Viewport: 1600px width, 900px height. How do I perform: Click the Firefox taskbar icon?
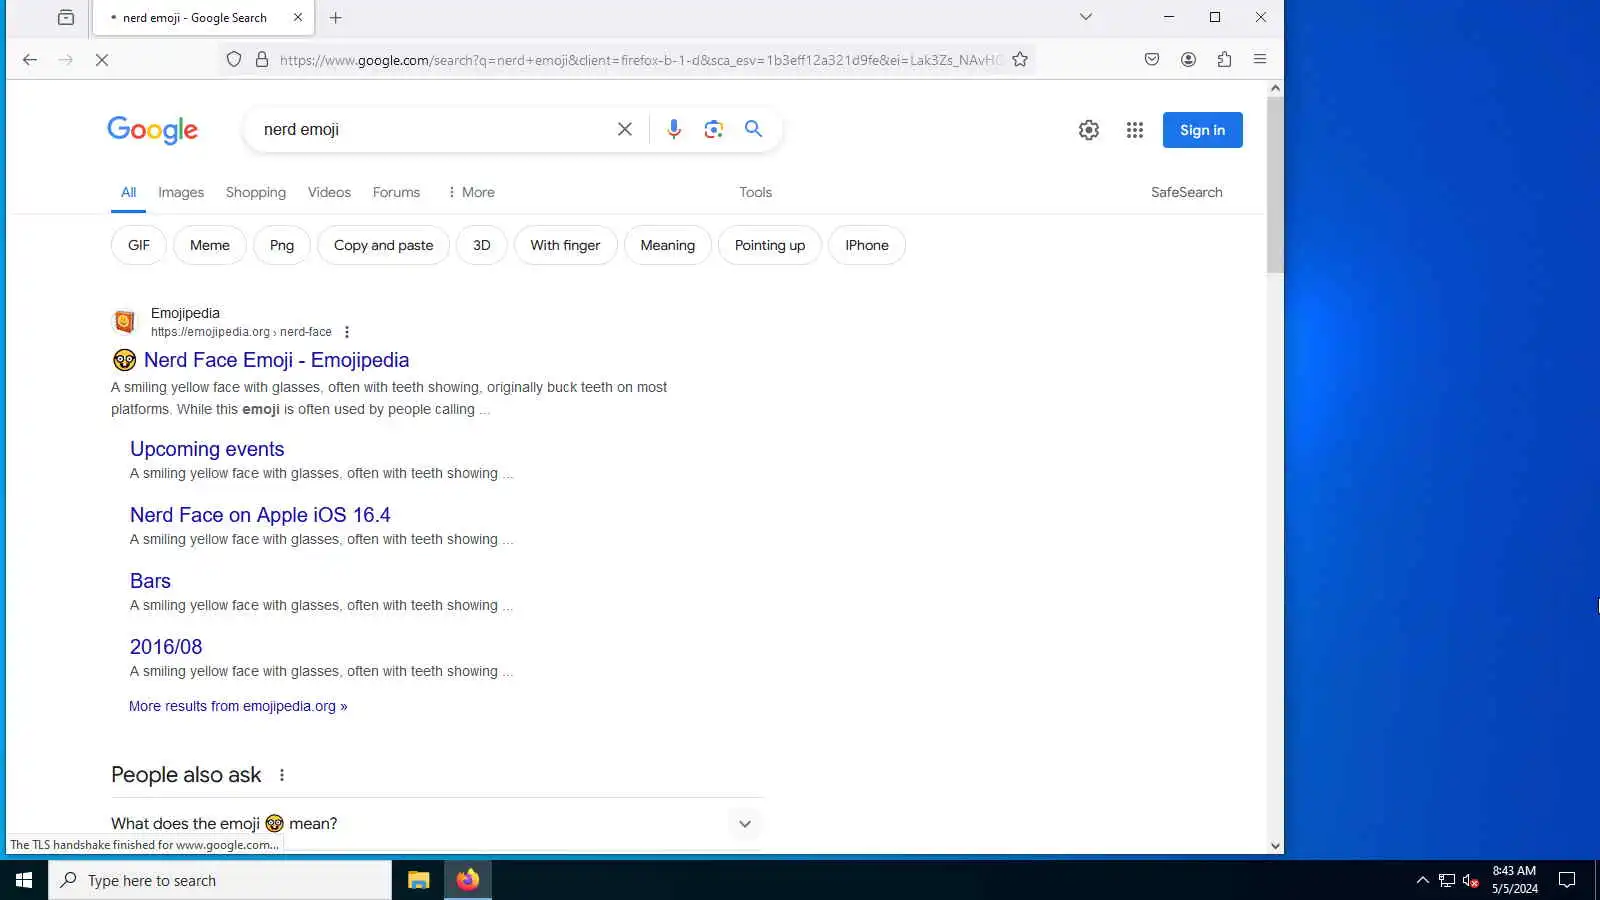(x=467, y=880)
